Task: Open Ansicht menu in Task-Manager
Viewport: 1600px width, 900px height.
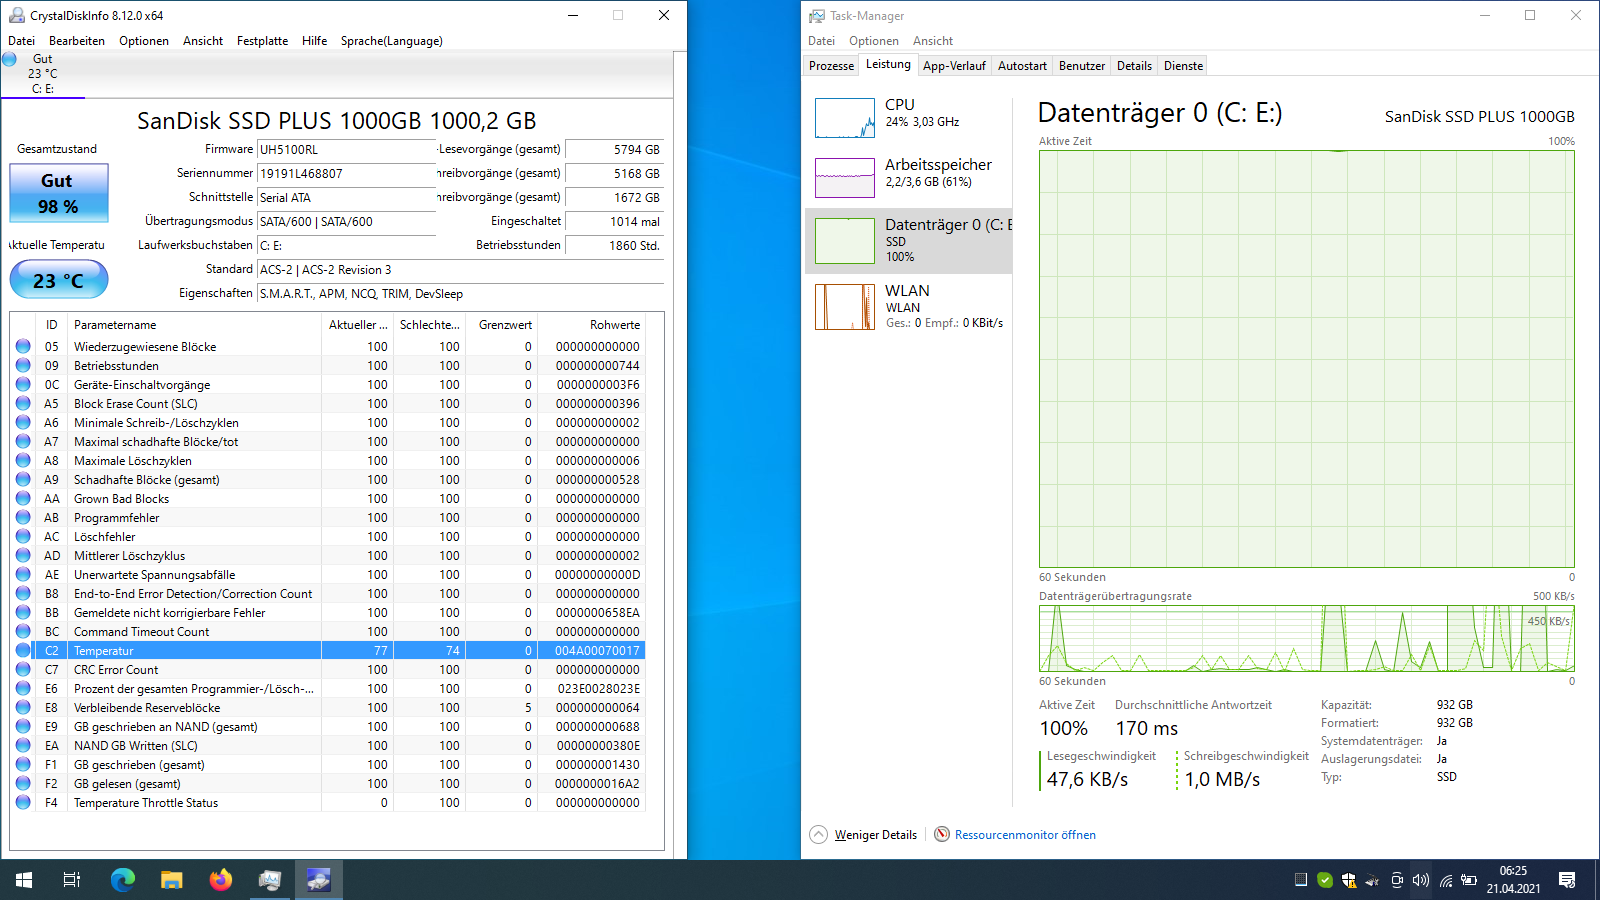Action: pyautogui.click(x=932, y=41)
